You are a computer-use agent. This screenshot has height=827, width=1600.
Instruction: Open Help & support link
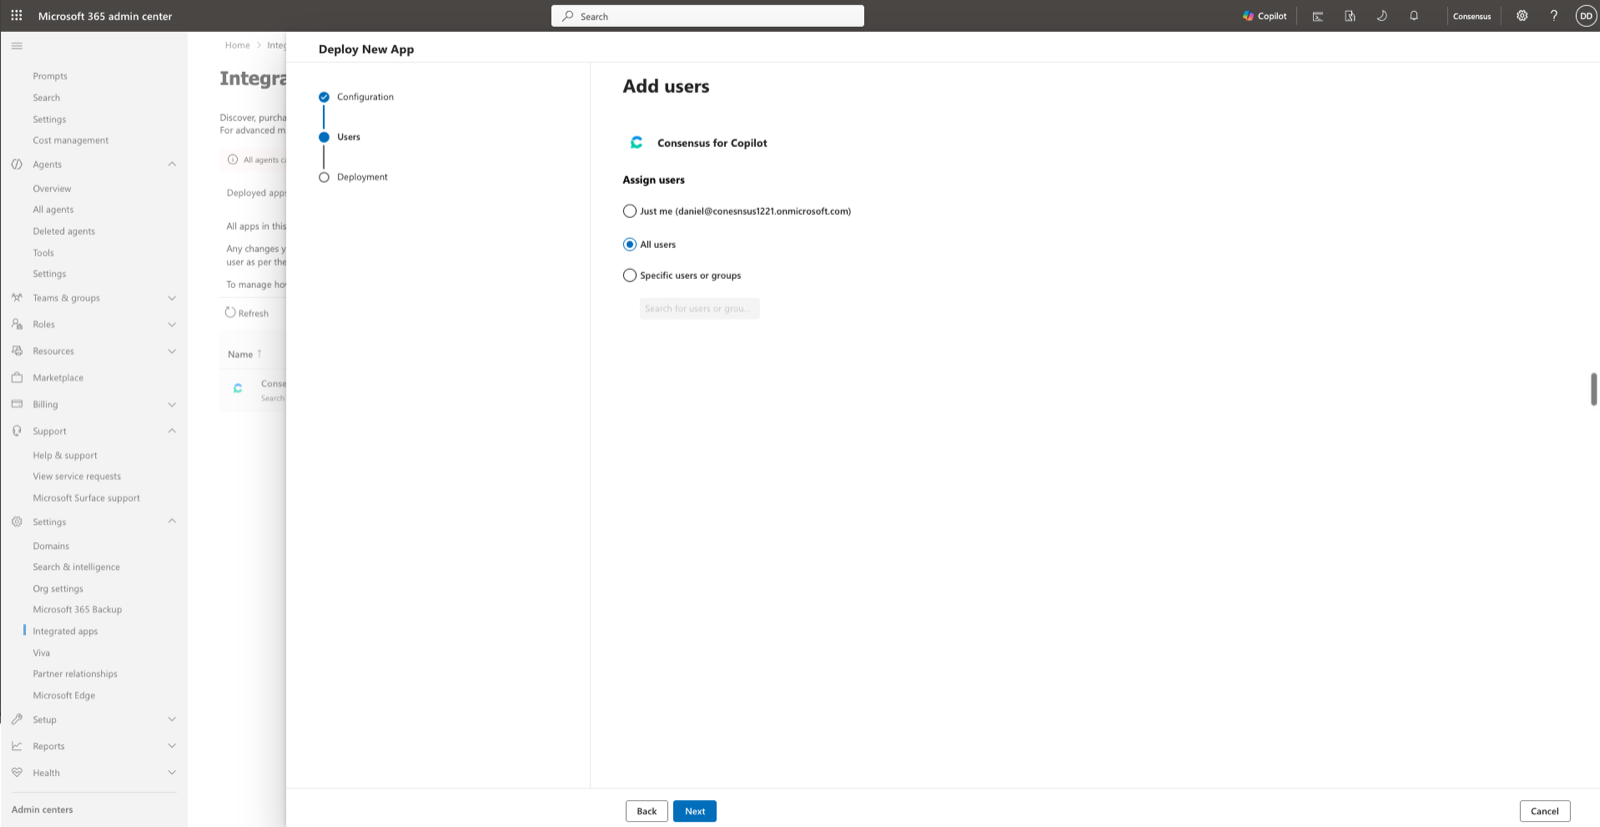(65, 455)
